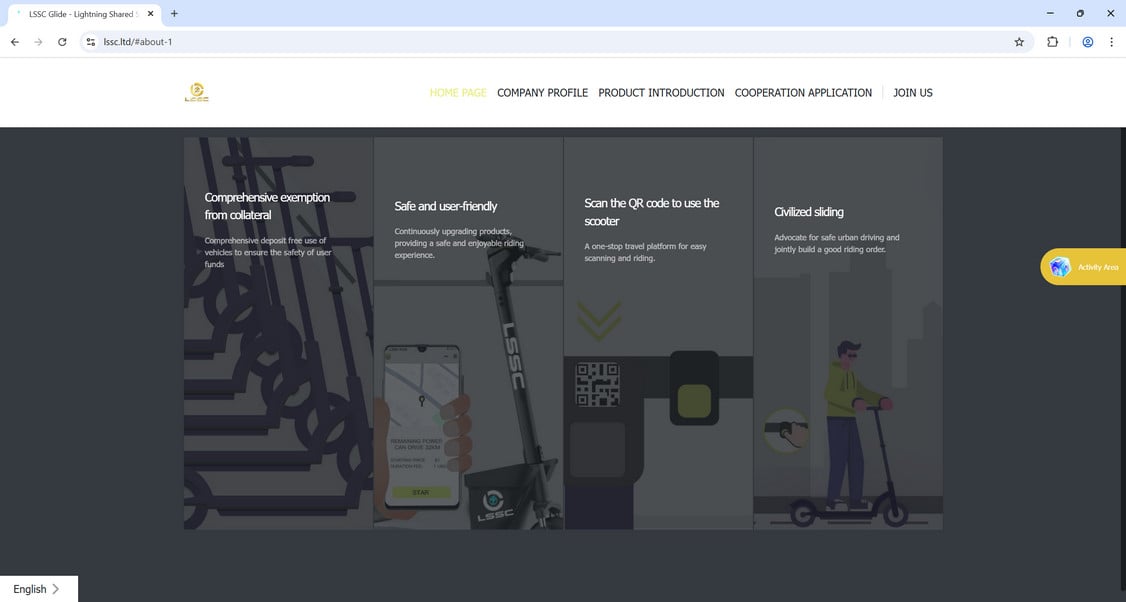The width and height of the screenshot is (1126, 602).
Task: Restore down the browser window
Action: [x=1080, y=14]
